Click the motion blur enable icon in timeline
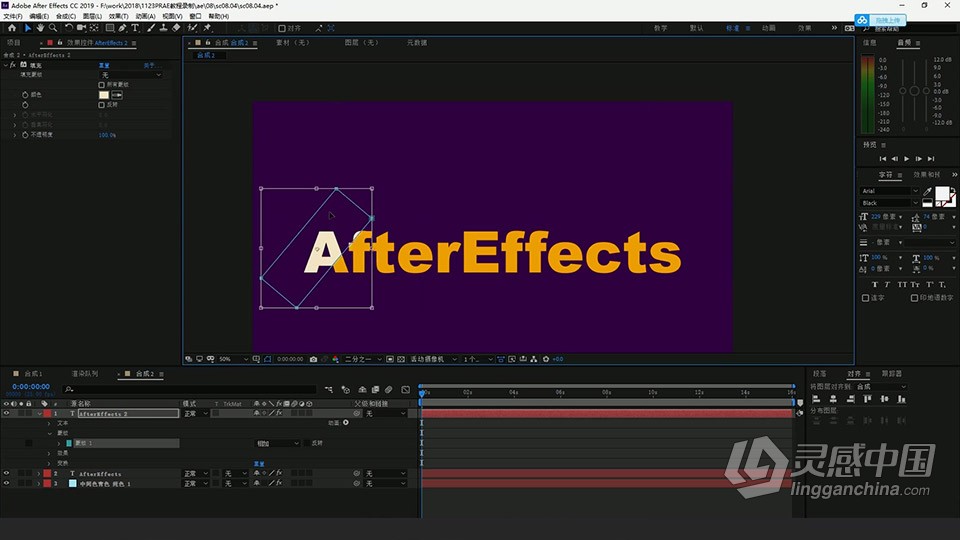The image size is (960, 540). click(388, 389)
